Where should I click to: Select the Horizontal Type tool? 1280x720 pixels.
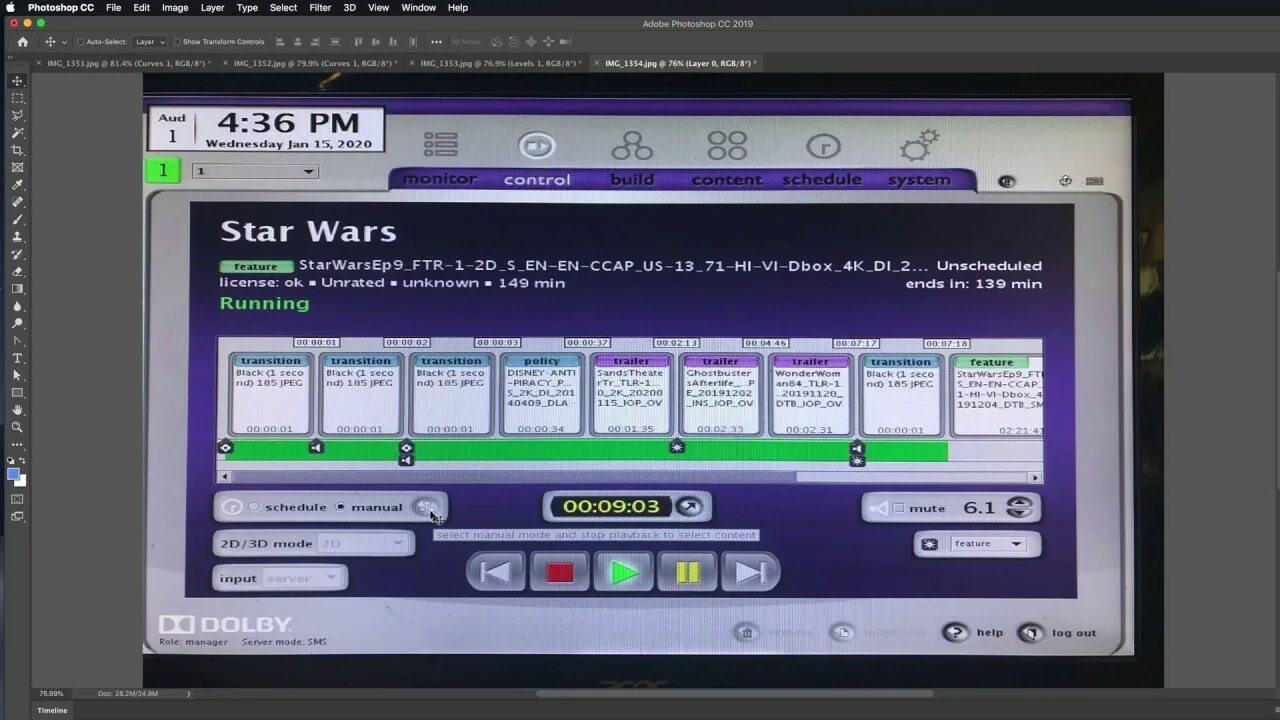coord(17,358)
